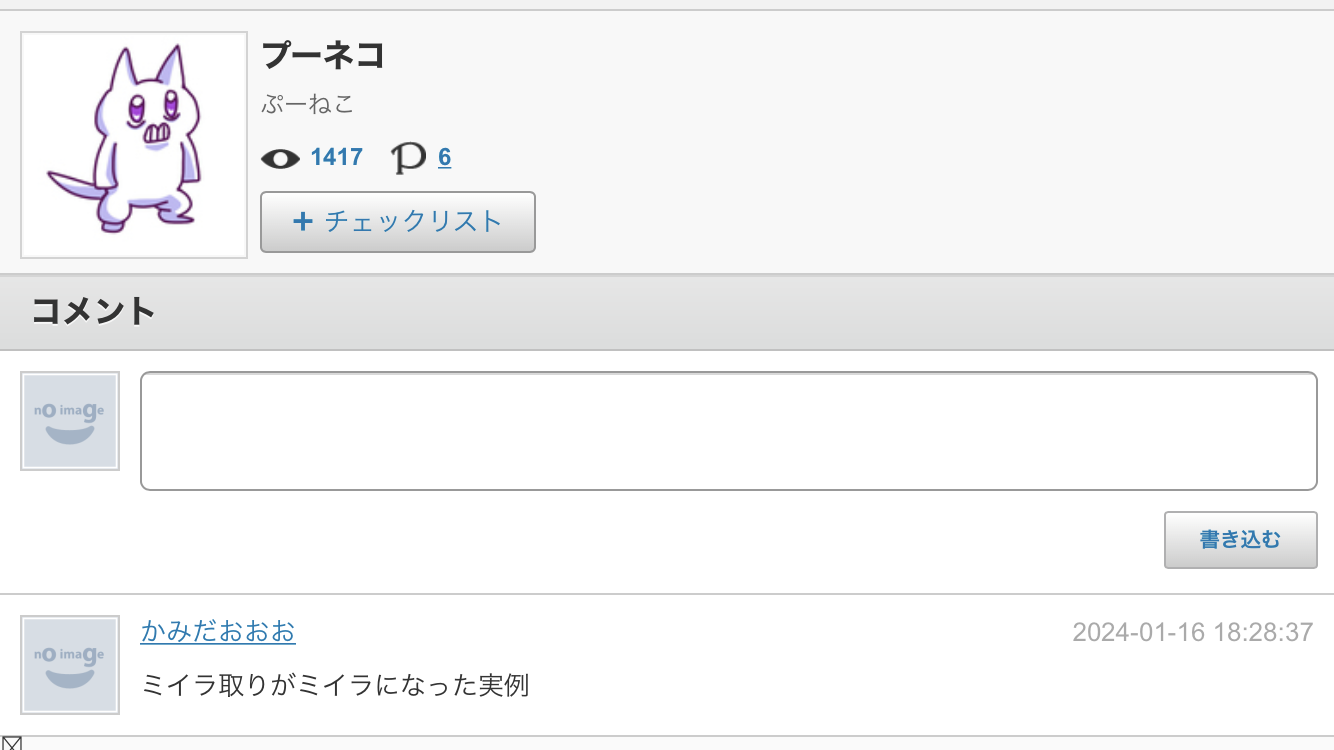This screenshot has width=1334, height=750.
Task: Click the cat's purple-eyed face in illustration
Action: pos(150,108)
